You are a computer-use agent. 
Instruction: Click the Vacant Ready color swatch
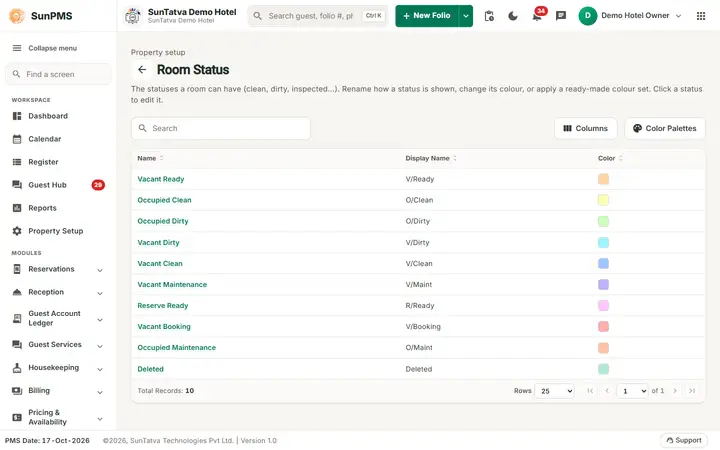coord(603,179)
